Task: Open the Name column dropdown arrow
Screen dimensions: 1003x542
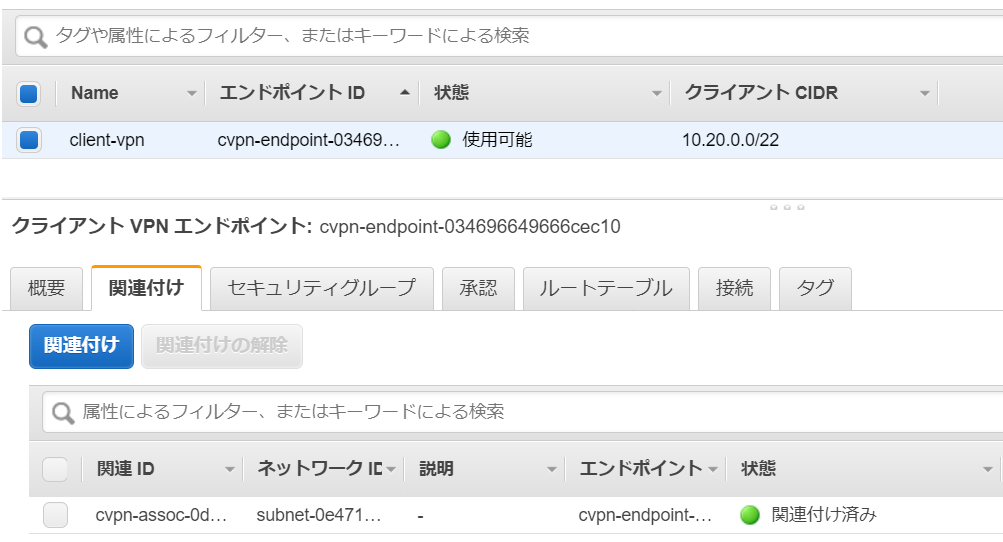Action: [x=191, y=93]
